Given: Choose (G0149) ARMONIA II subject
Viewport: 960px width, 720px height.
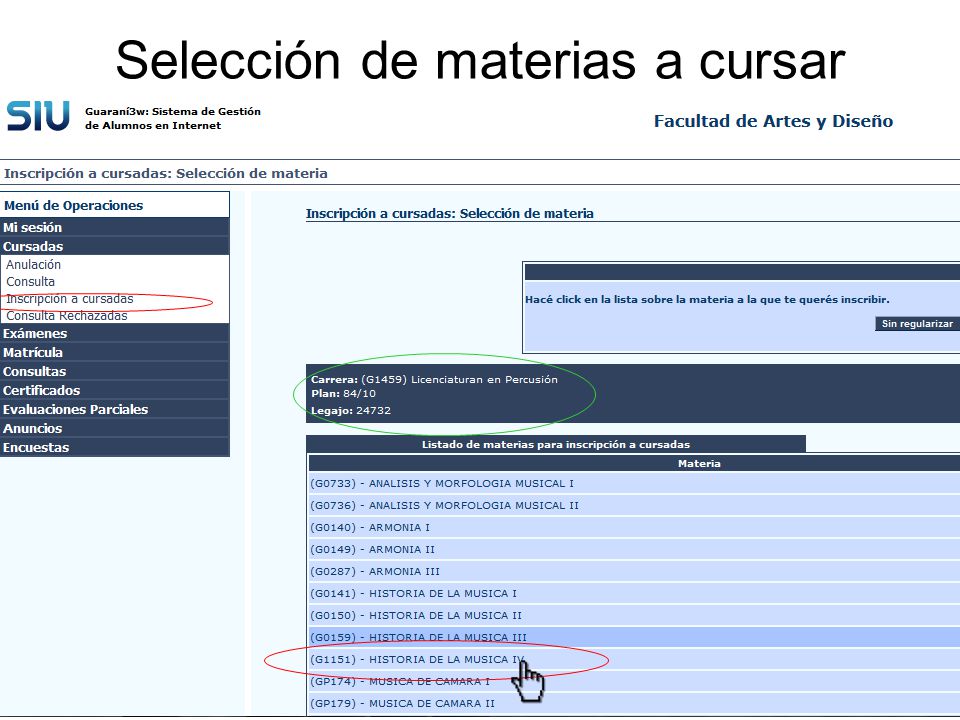Looking at the screenshot, I should 634,549.
